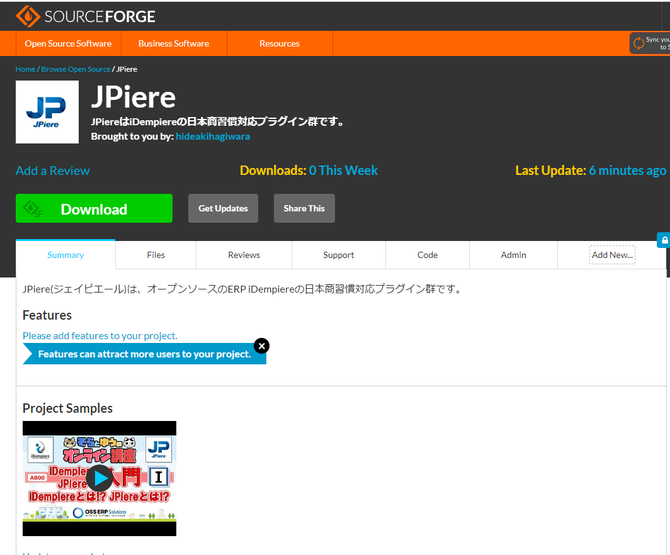Click the Features can attract more users banner

coord(144,354)
